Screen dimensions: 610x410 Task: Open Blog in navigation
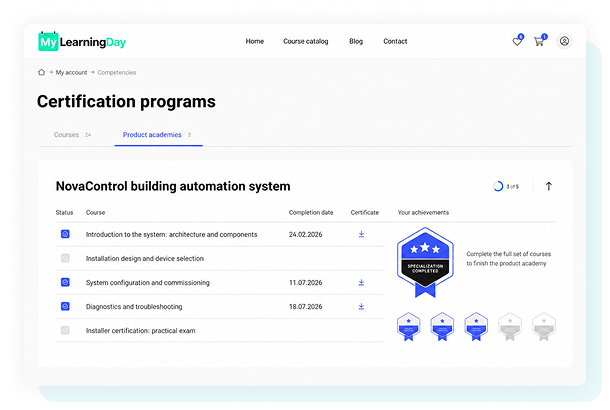[356, 41]
